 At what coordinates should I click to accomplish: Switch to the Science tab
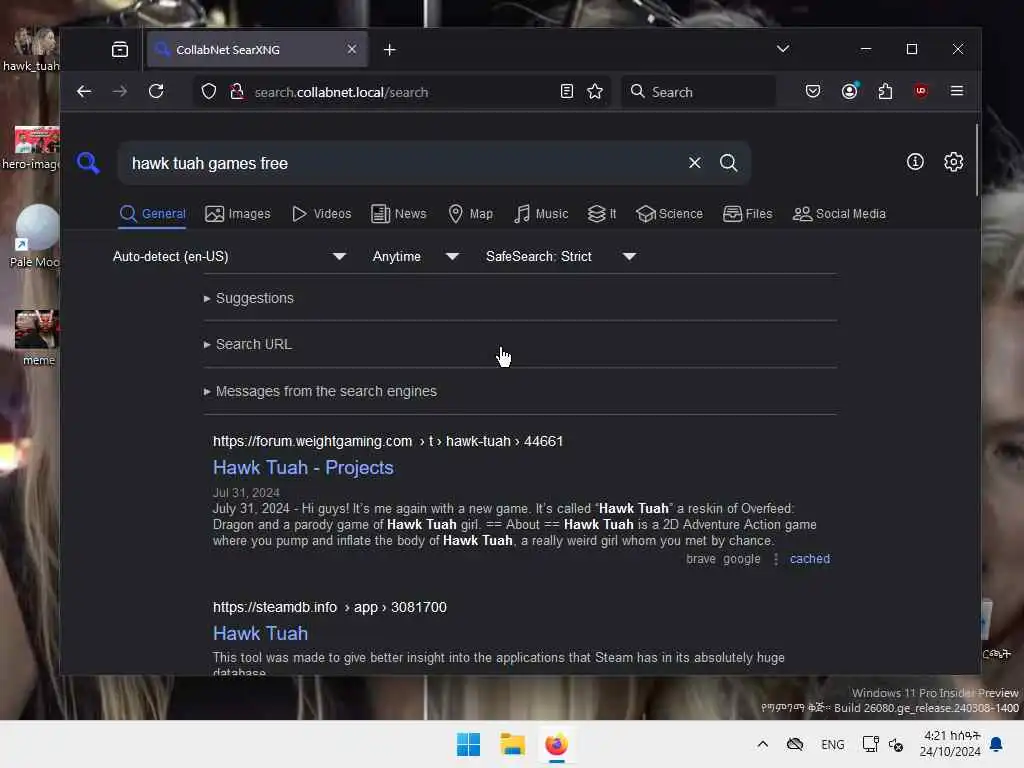pos(669,214)
